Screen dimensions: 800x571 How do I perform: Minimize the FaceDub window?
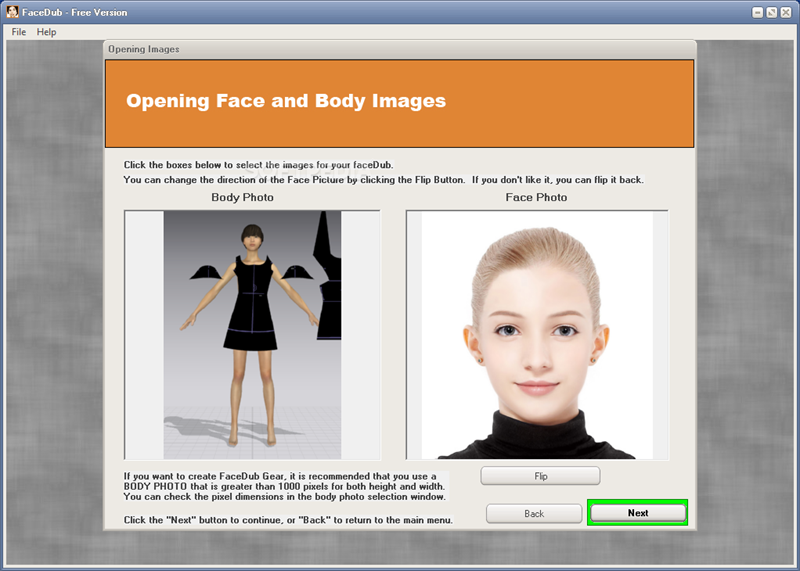coord(755,12)
